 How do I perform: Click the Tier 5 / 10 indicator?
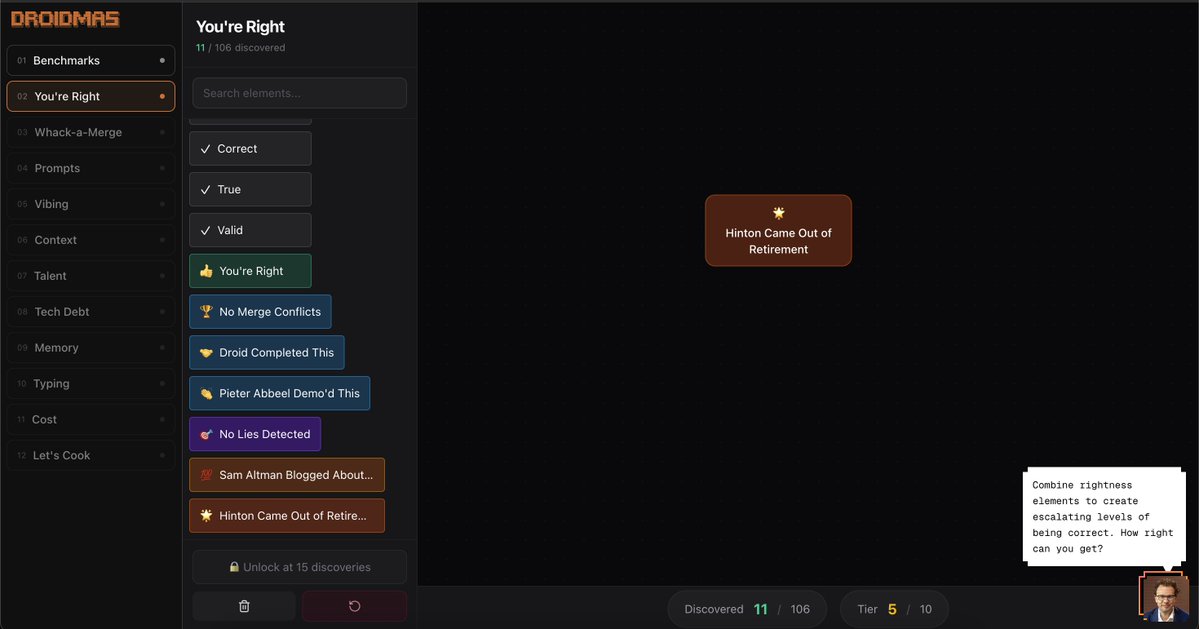[894, 609]
